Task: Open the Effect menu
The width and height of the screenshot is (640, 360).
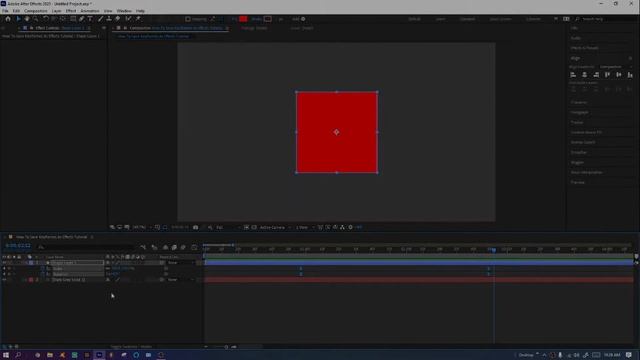Action: [x=71, y=11]
